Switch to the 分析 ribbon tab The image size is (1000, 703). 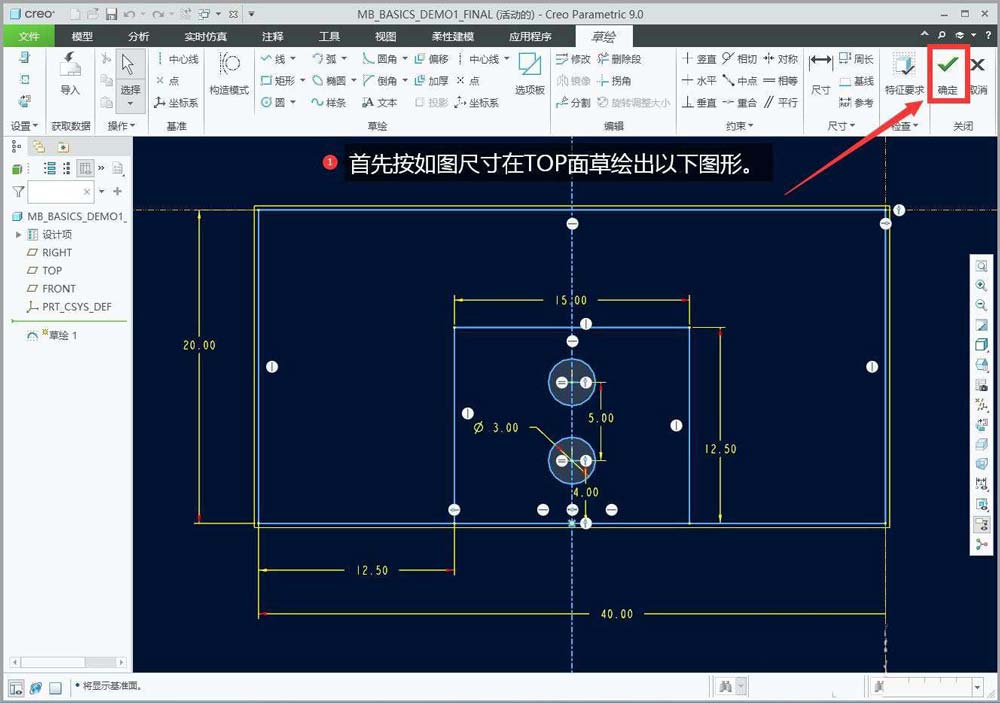(138, 36)
